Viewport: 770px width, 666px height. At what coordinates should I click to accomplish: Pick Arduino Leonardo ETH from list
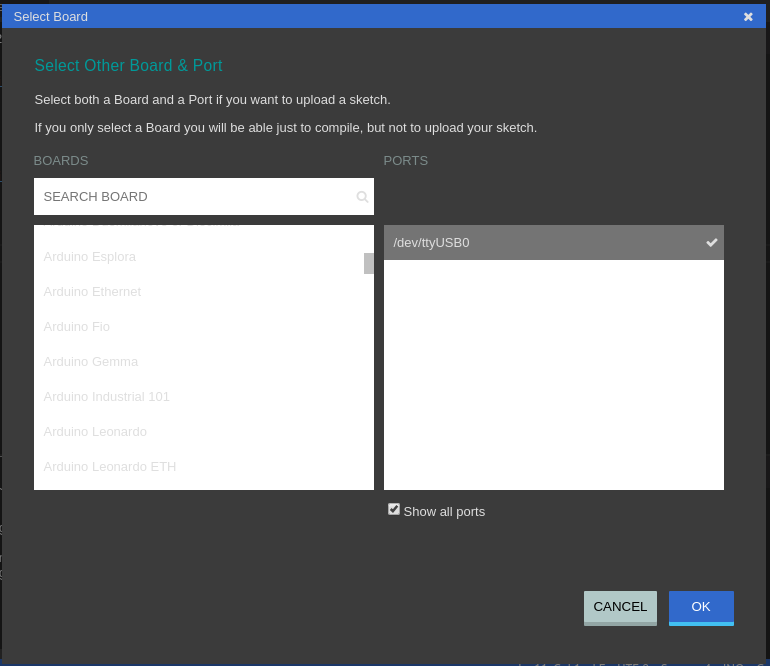110,467
